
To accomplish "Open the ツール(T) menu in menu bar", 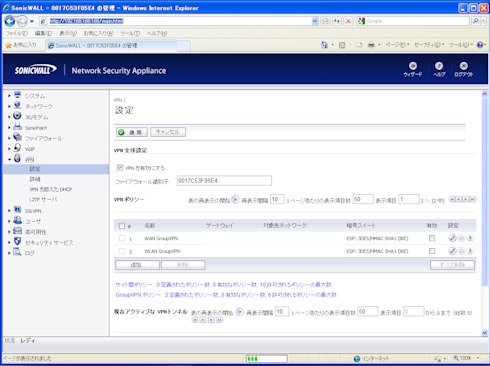I will click(130, 33).
